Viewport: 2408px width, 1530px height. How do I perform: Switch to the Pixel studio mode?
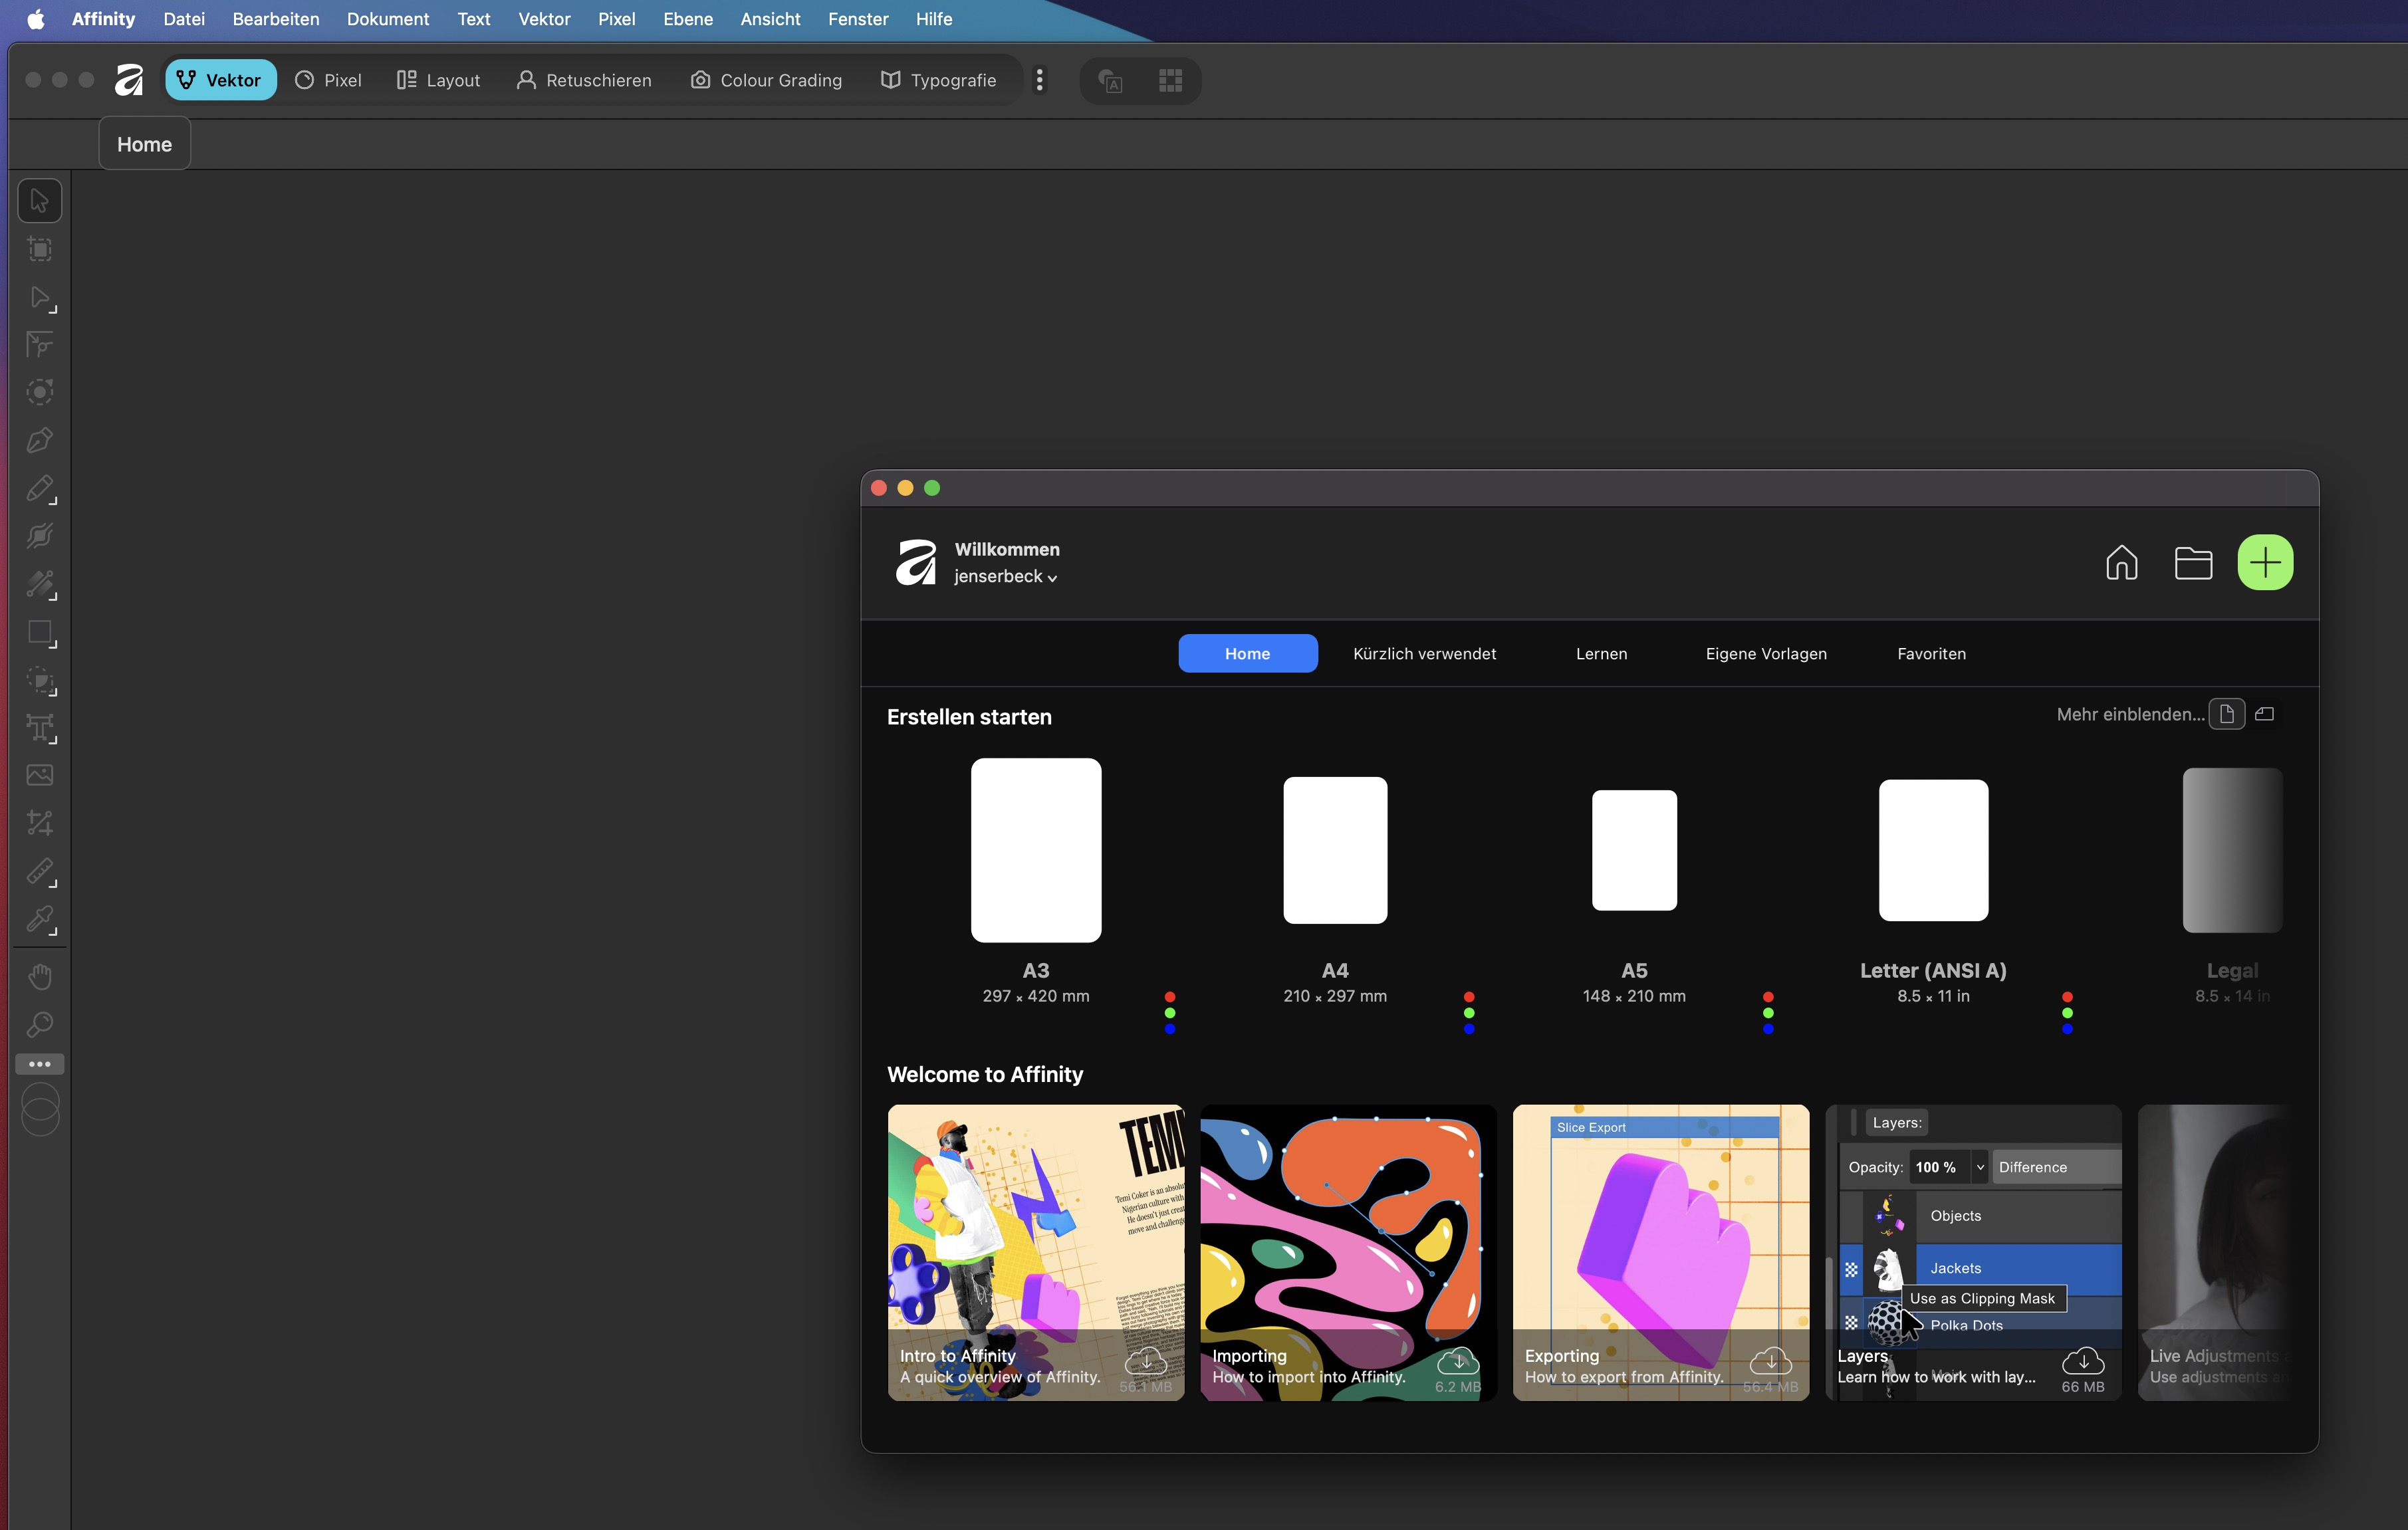click(328, 80)
